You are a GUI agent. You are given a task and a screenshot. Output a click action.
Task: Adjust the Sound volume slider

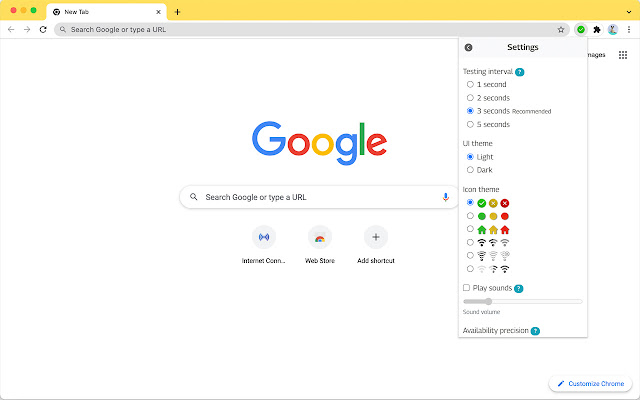point(522,302)
